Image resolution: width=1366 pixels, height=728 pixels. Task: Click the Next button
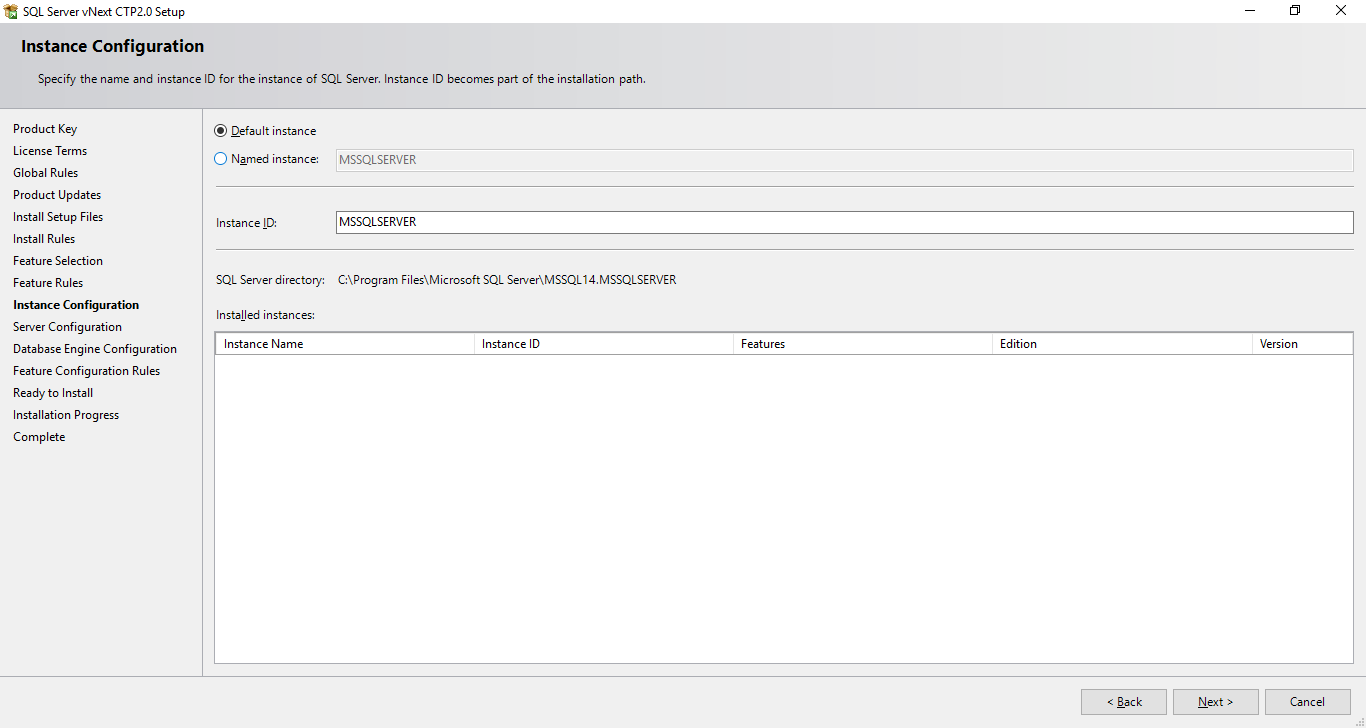pos(1215,702)
